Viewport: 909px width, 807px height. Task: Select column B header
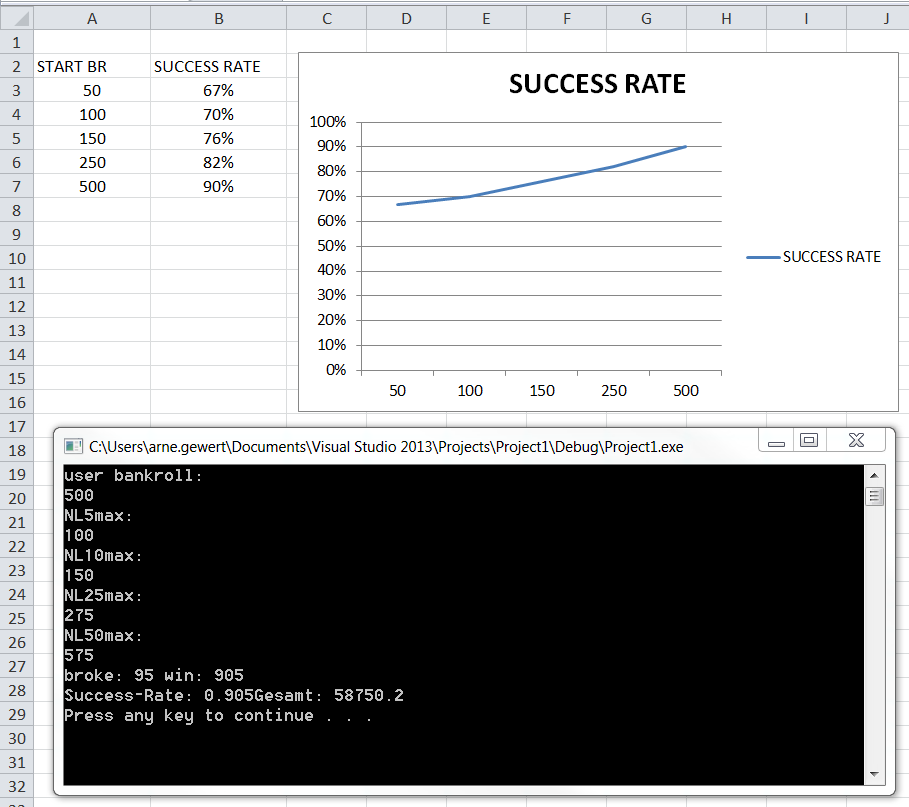tap(219, 19)
